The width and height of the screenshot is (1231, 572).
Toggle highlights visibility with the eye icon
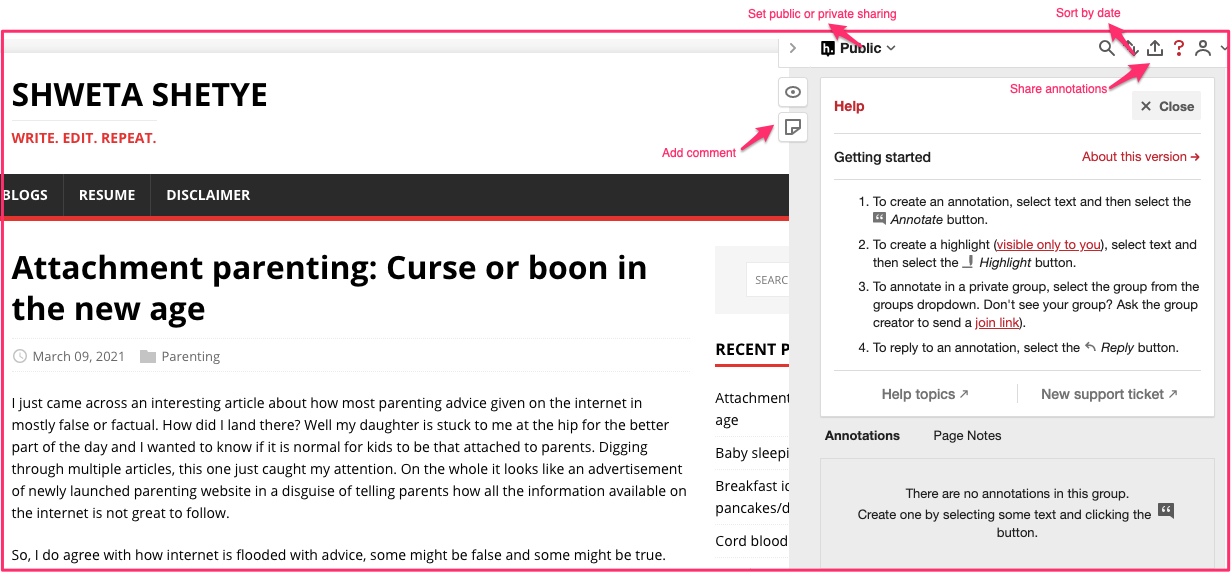[793, 92]
